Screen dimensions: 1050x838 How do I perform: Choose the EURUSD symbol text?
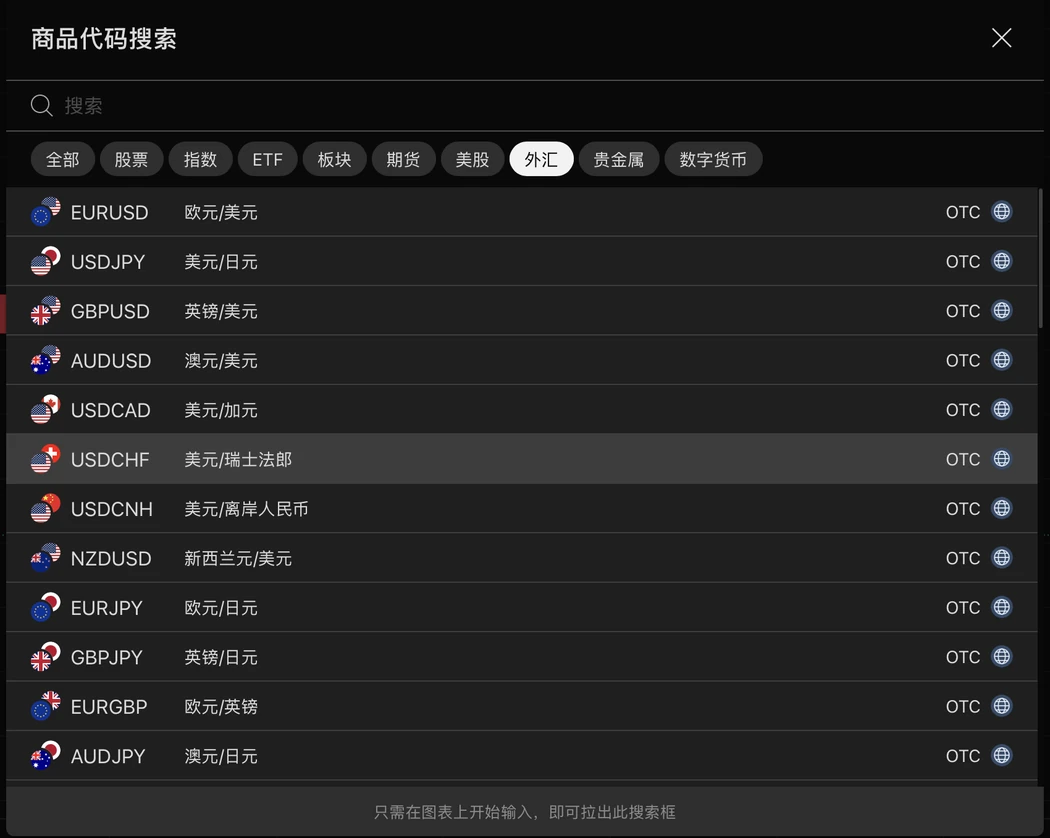(109, 212)
